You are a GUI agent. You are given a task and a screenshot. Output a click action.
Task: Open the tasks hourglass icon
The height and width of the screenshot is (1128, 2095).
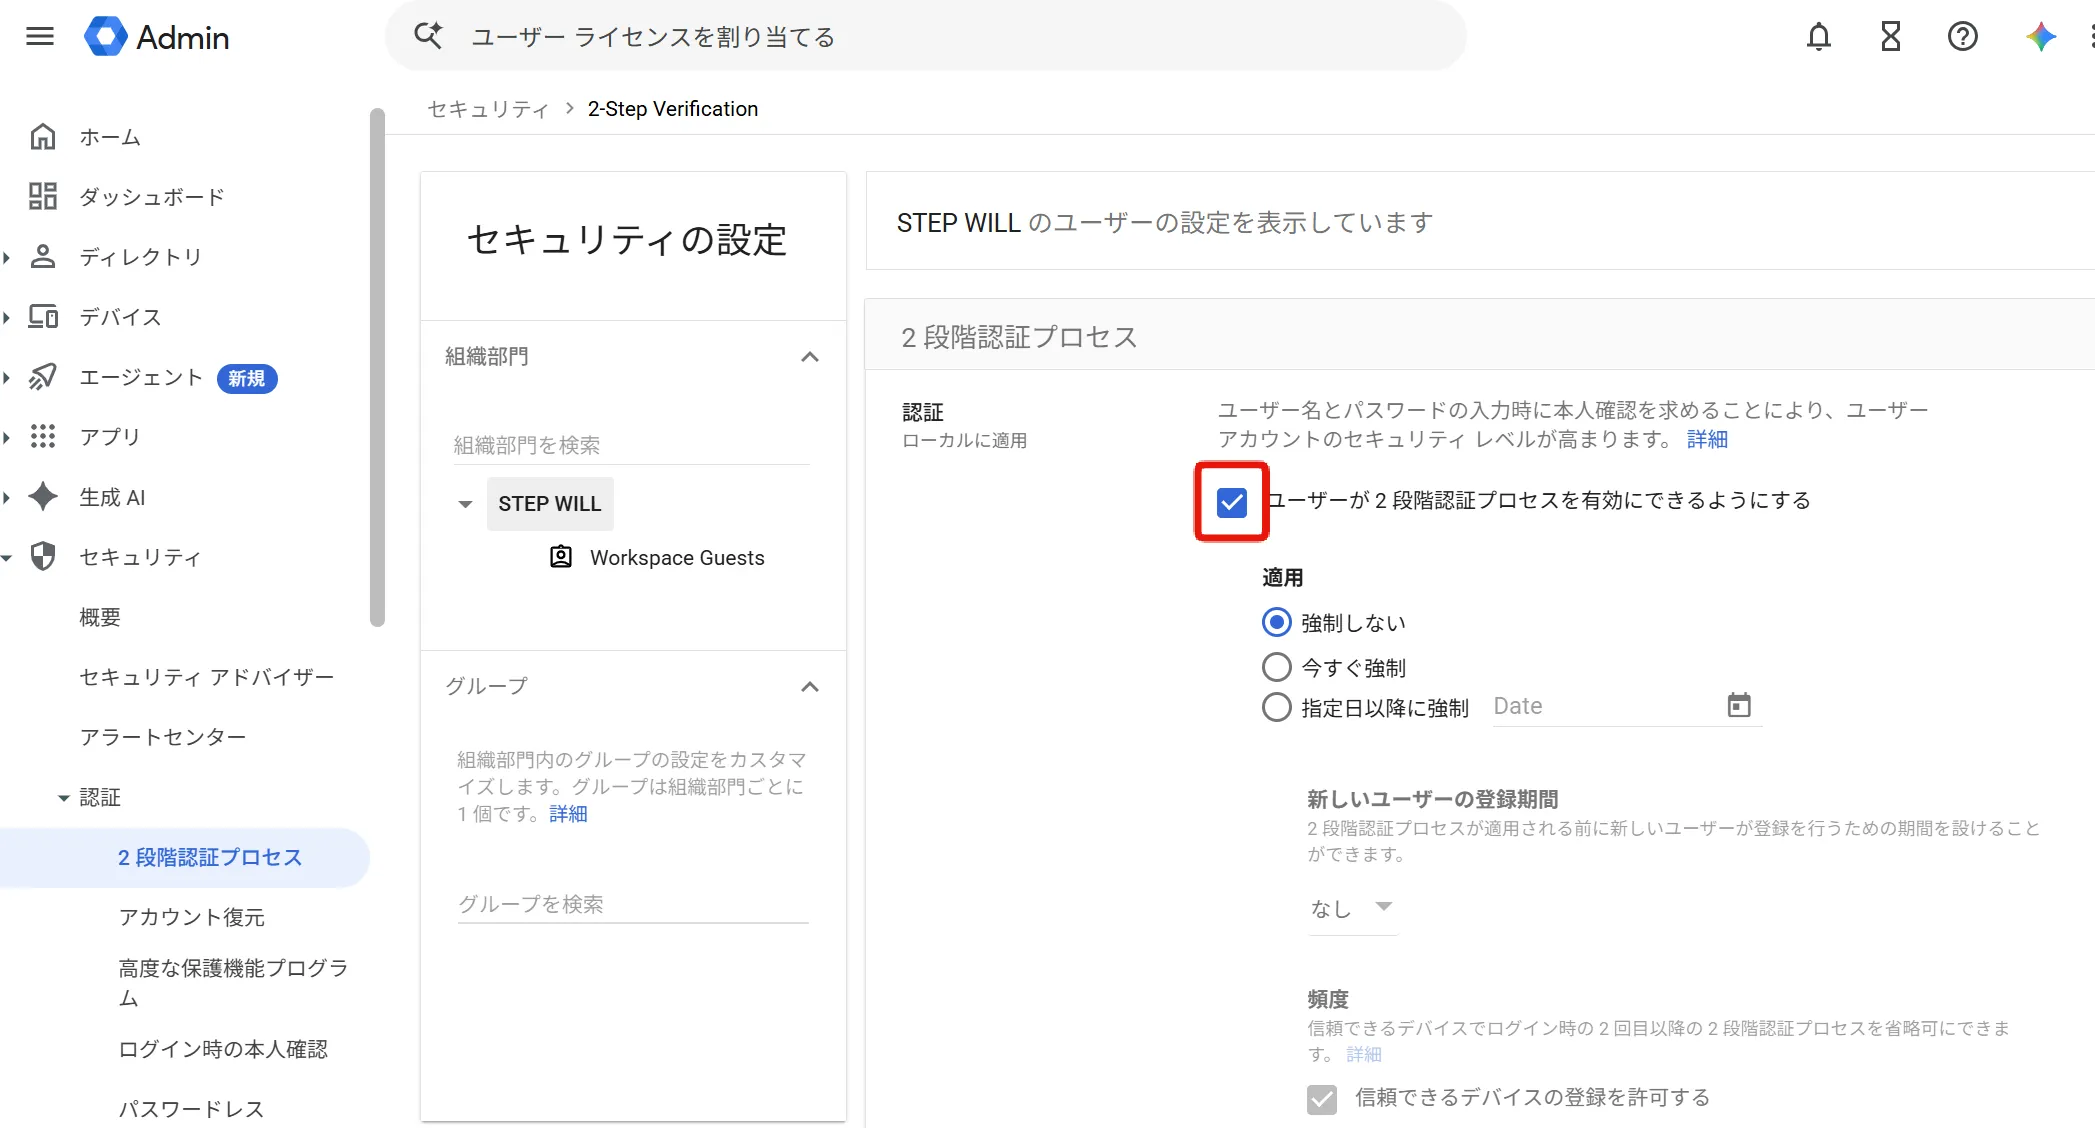click(1890, 37)
